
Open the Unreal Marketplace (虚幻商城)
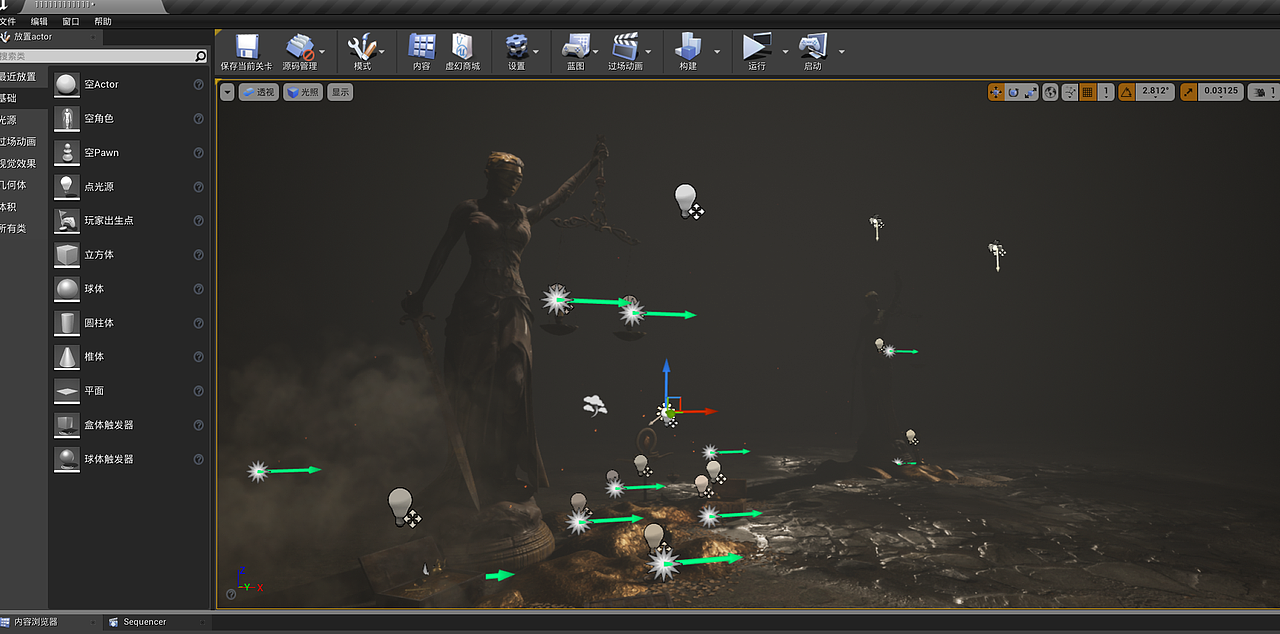click(x=462, y=50)
